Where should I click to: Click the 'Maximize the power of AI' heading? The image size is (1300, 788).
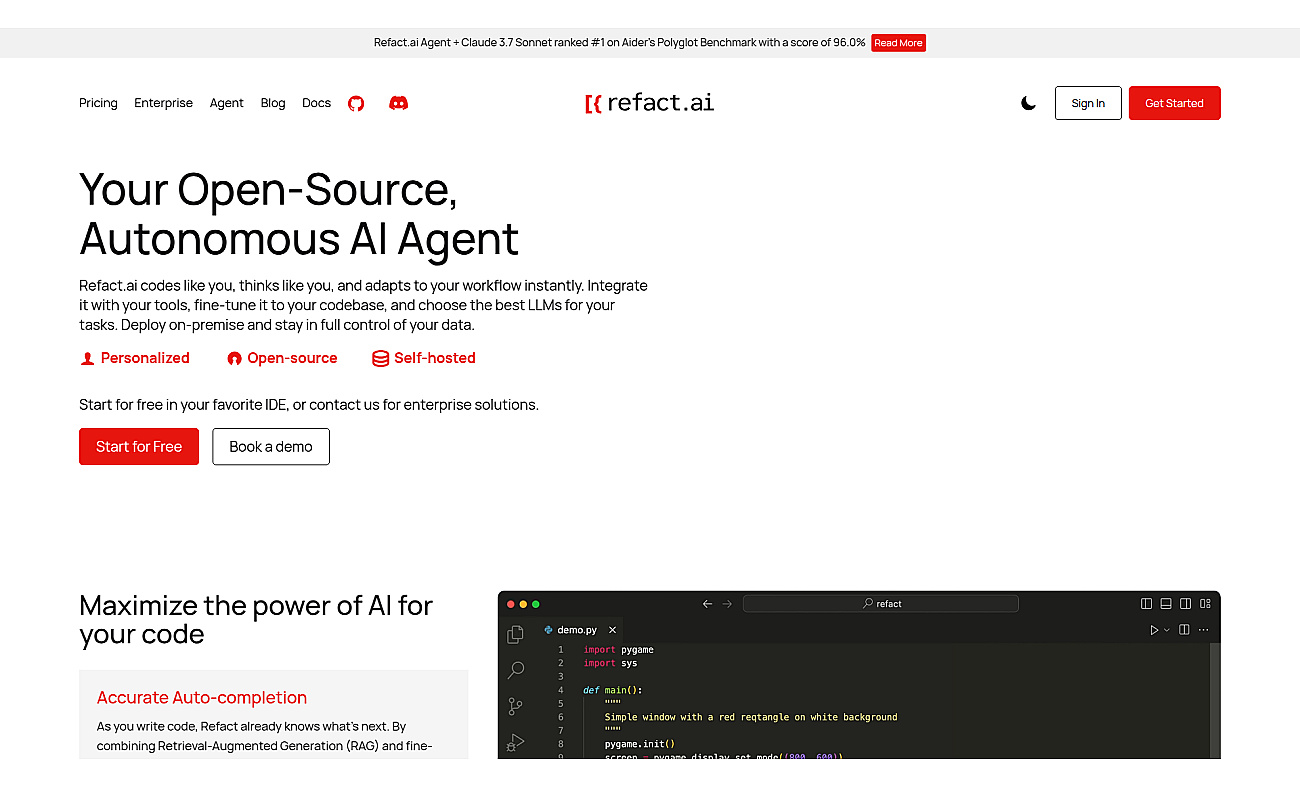point(256,620)
